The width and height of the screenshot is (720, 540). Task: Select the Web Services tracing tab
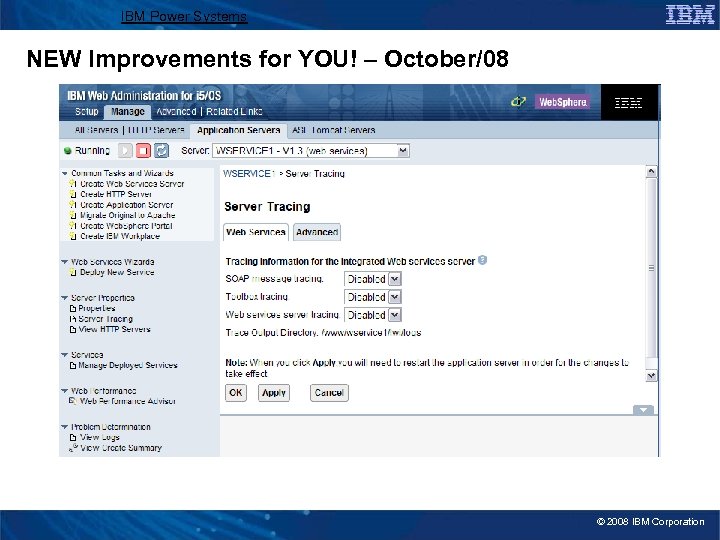256,232
